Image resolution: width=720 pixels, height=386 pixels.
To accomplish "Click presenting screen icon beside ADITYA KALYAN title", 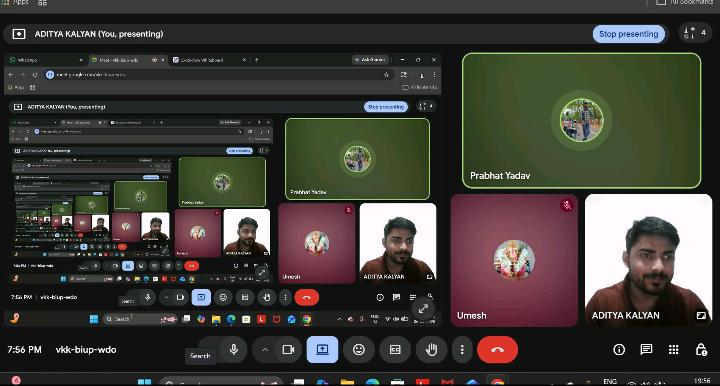I will click(x=19, y=34).
